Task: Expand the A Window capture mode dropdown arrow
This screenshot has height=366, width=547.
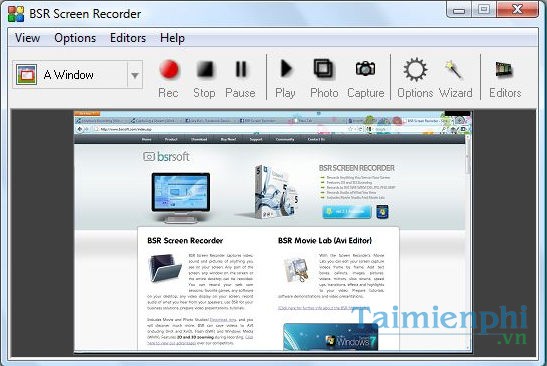Action: [x=135, y=75]
